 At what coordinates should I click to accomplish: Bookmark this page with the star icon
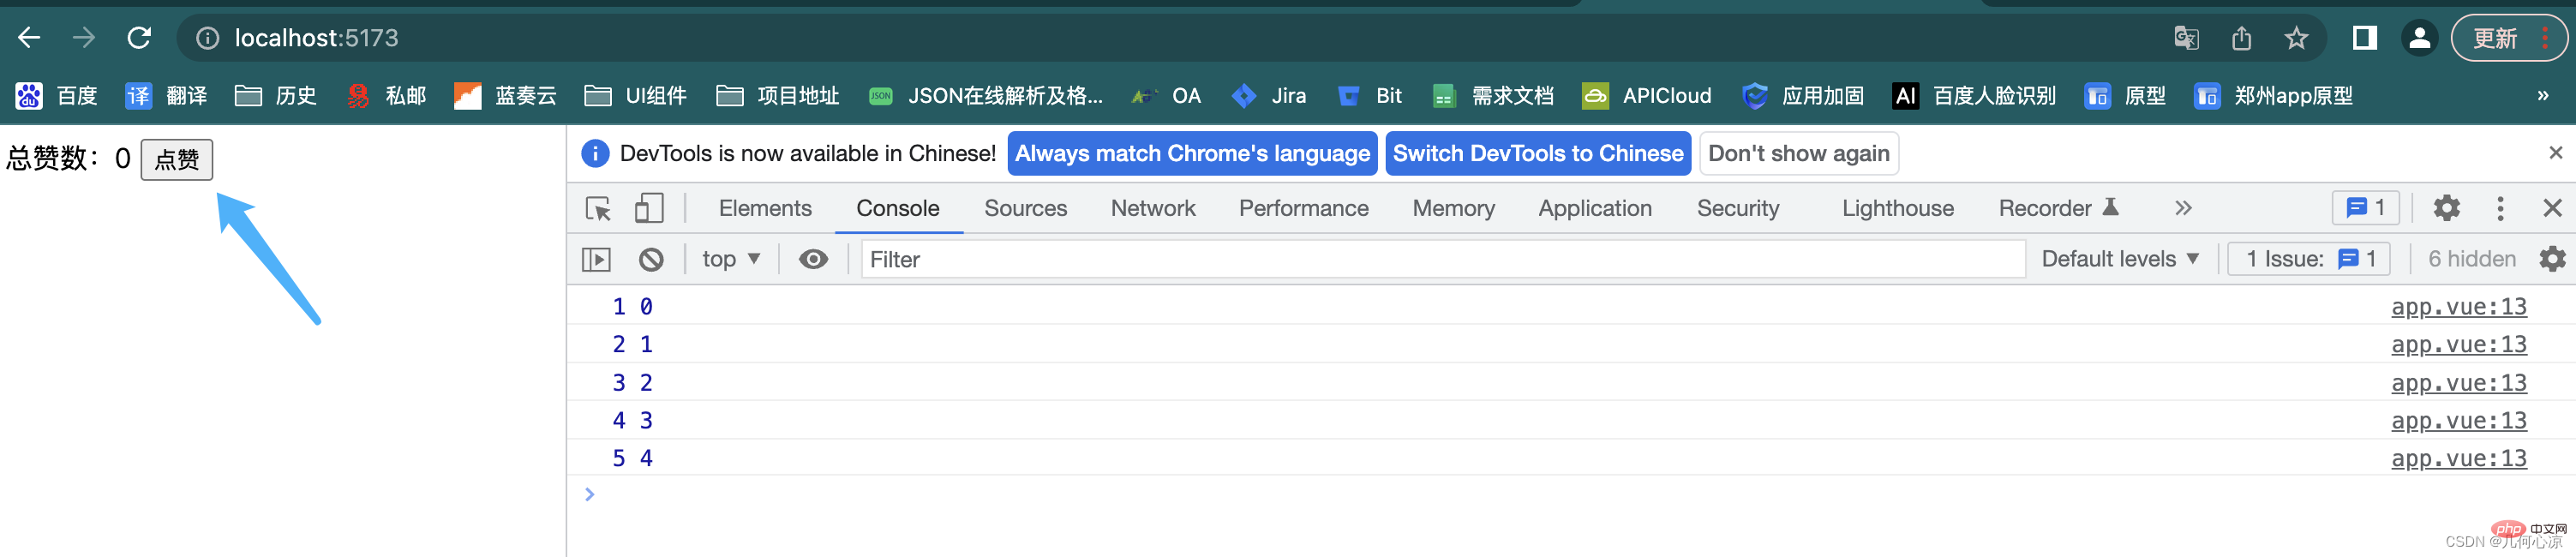(2296, 38)
